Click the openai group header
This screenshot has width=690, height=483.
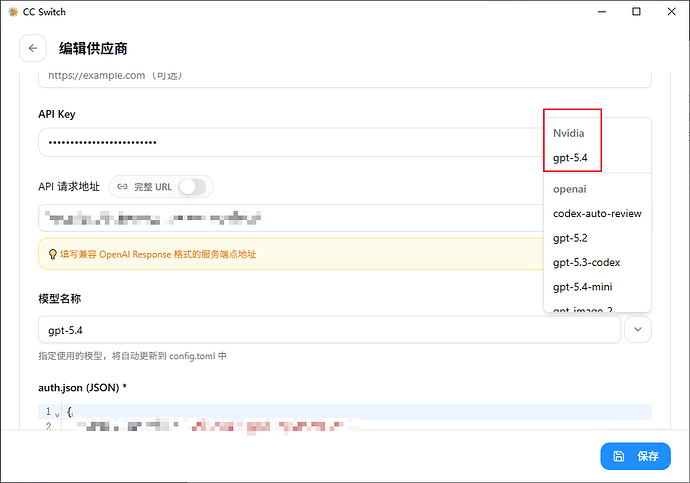pos(569,189)
